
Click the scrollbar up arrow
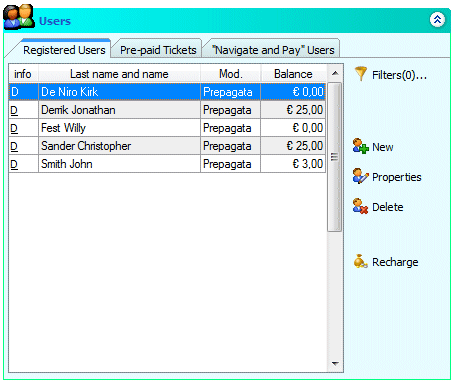335,73
